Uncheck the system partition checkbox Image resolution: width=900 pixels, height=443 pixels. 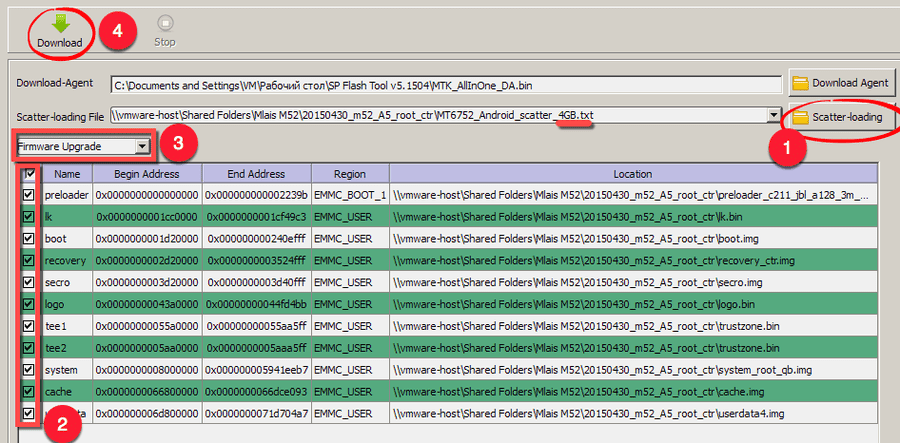coord(28,370)
